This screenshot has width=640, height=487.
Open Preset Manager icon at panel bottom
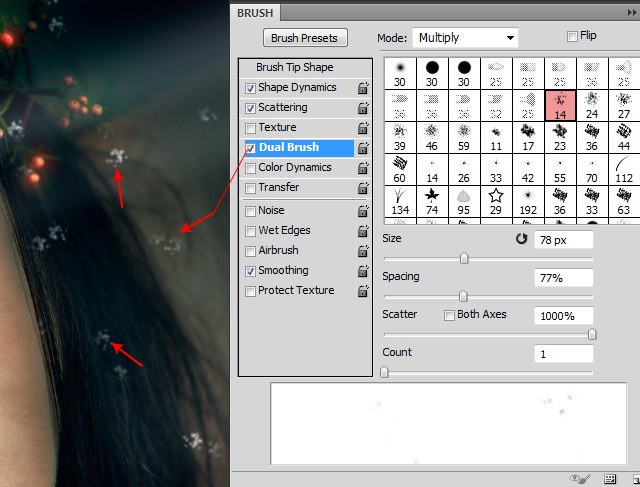coord(610,479)
